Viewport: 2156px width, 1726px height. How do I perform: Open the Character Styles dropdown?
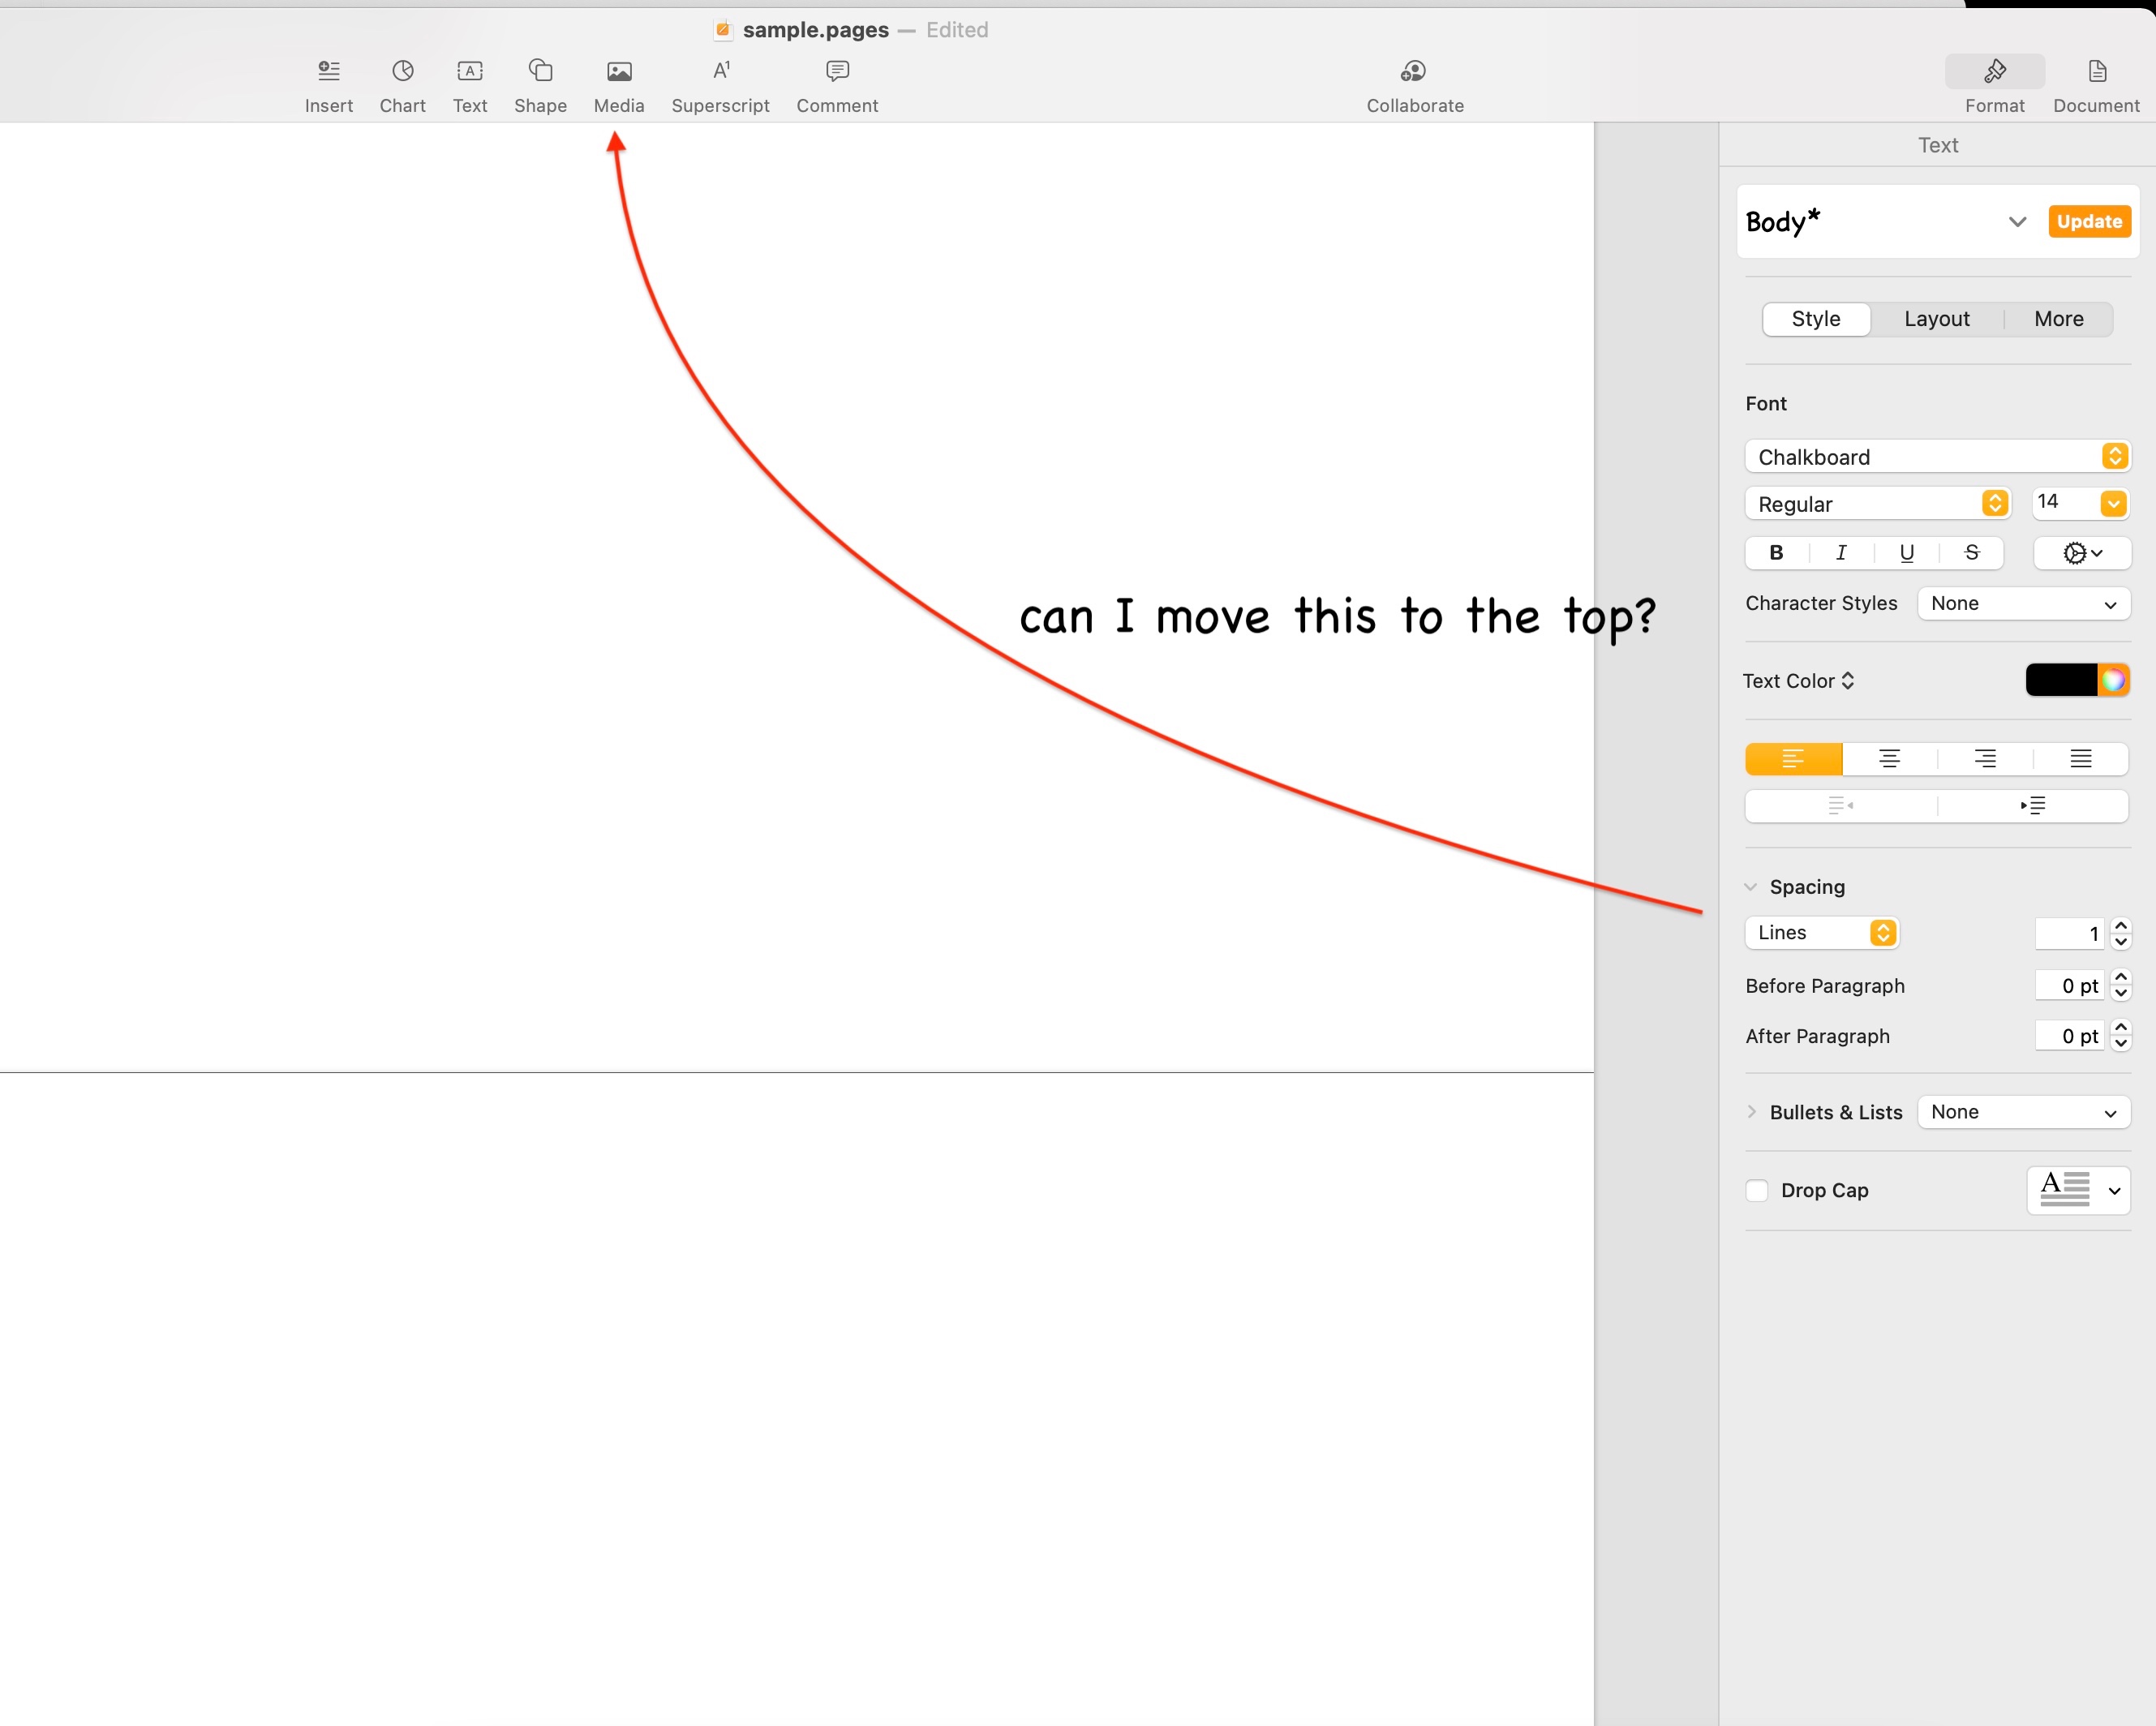coord(2023,604)
